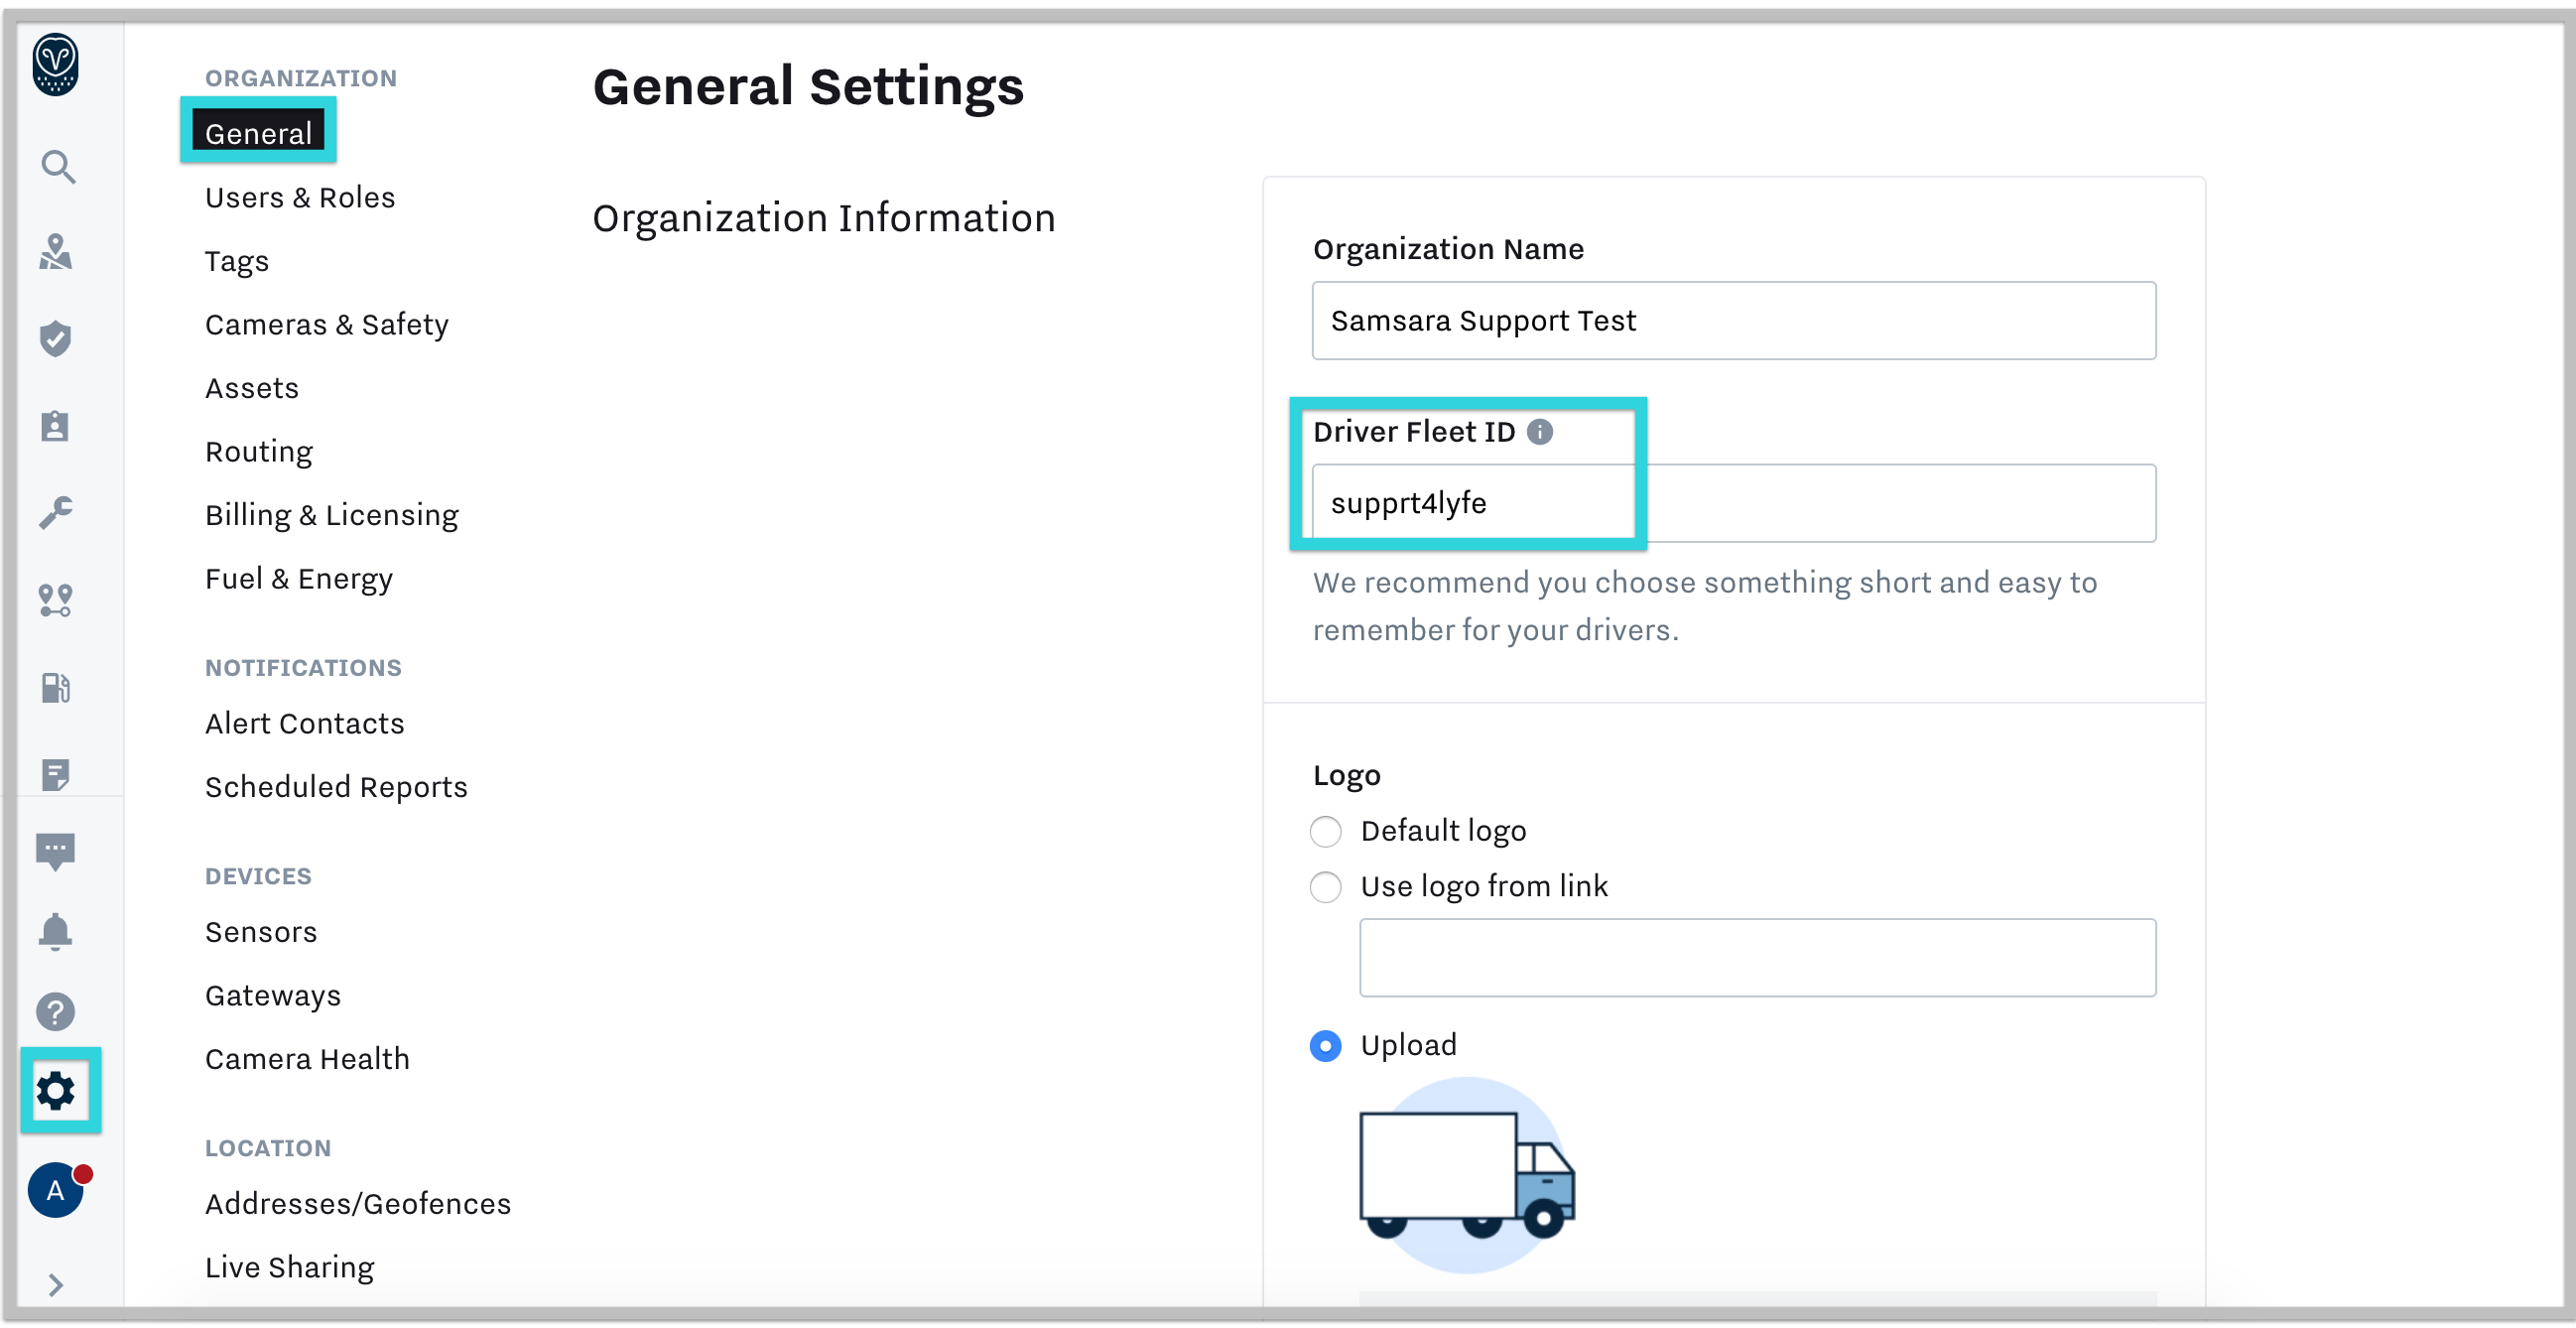This screenshot has width=2576, height=1328.
Task: Click the wrench maintenance icon
Action: 56,513
